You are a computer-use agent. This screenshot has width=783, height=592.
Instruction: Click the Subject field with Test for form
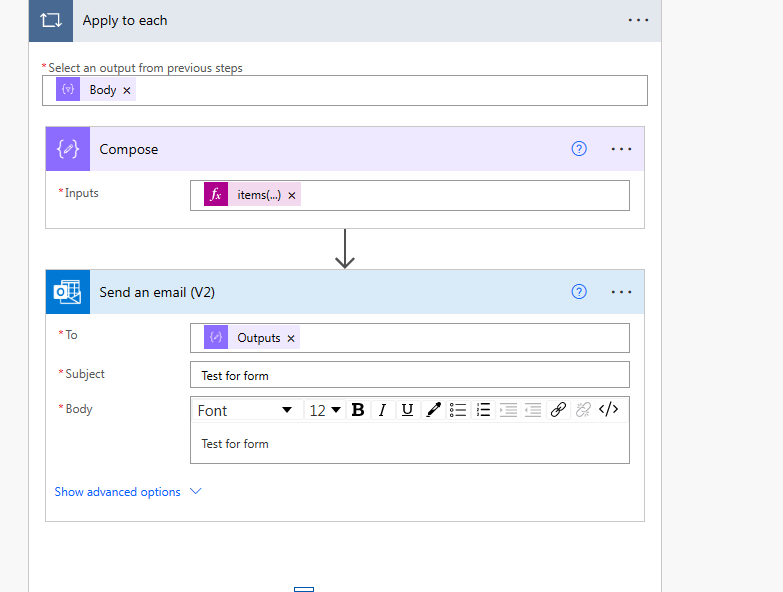coord(409,375)
